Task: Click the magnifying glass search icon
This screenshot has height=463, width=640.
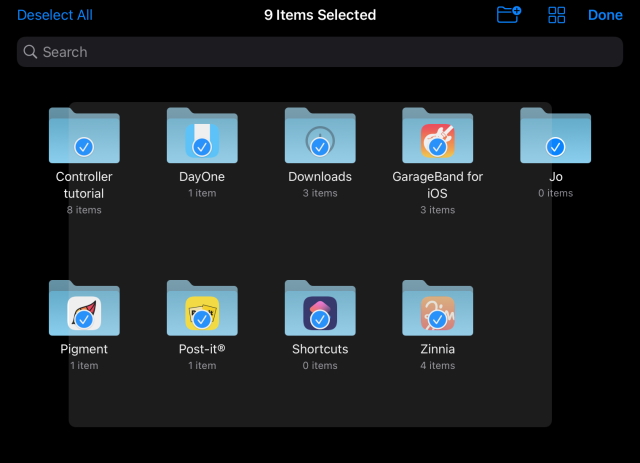Action: (x=30, y=52)
